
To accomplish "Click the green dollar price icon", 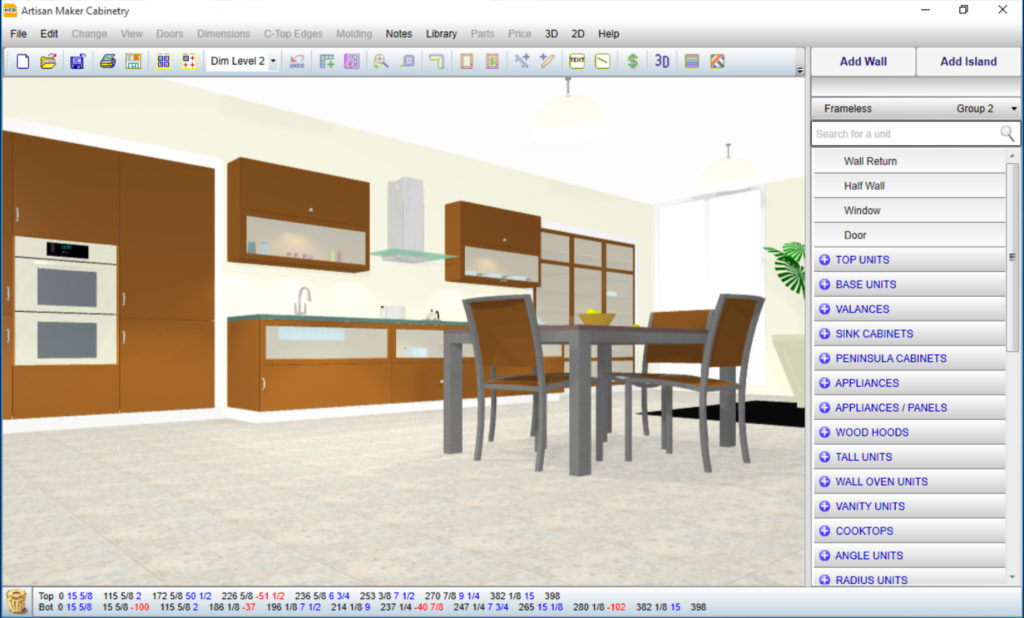I will (632, 61).
